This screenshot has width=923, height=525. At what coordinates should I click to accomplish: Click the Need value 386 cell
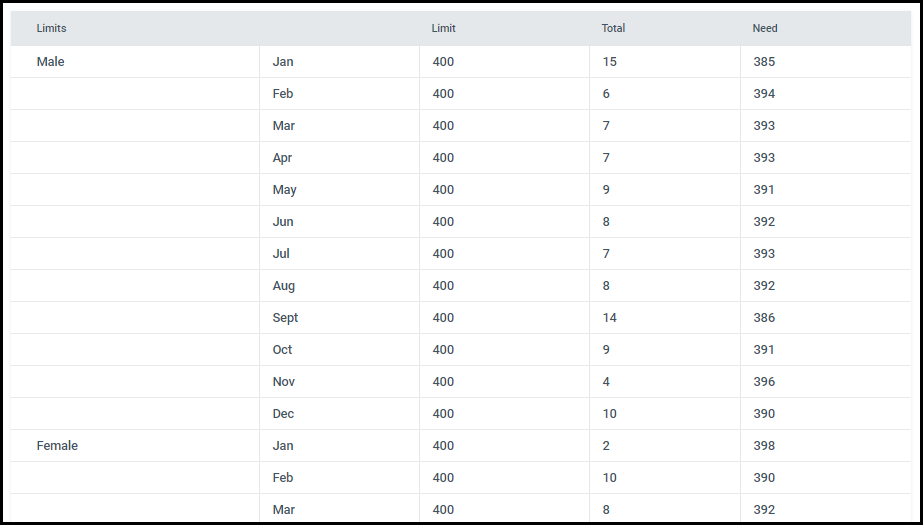(x=826, y=318)
